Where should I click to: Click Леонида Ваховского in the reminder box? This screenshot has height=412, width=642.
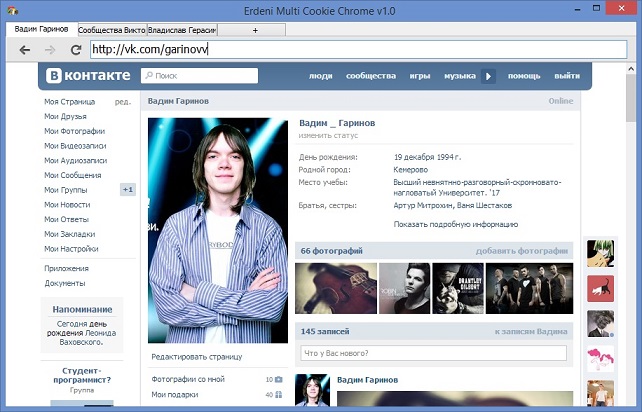(88, 337)
